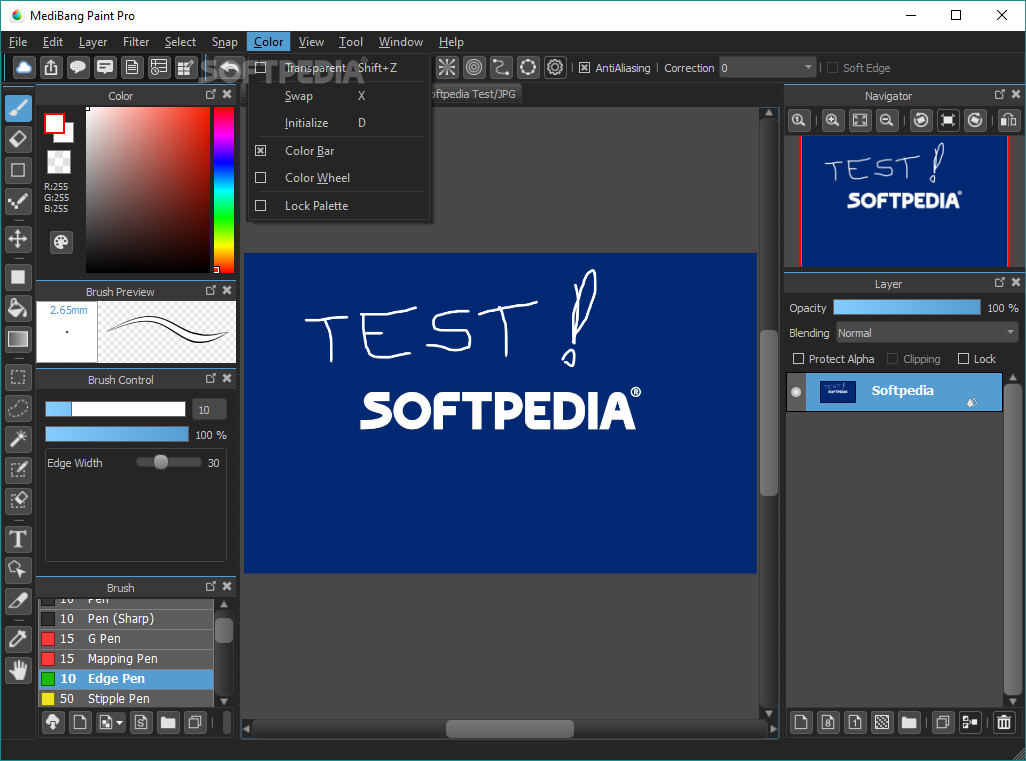Viewport: 1026px width, 761px height.
Task: Enable Color Wheel in Color menu
Action: (260, 177)
